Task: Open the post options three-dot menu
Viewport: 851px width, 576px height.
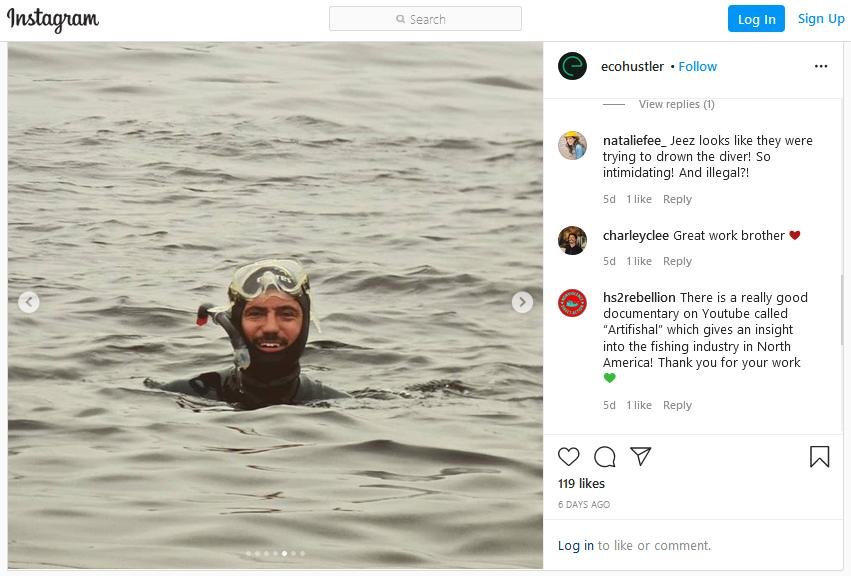Action: (x=821, y=65)
